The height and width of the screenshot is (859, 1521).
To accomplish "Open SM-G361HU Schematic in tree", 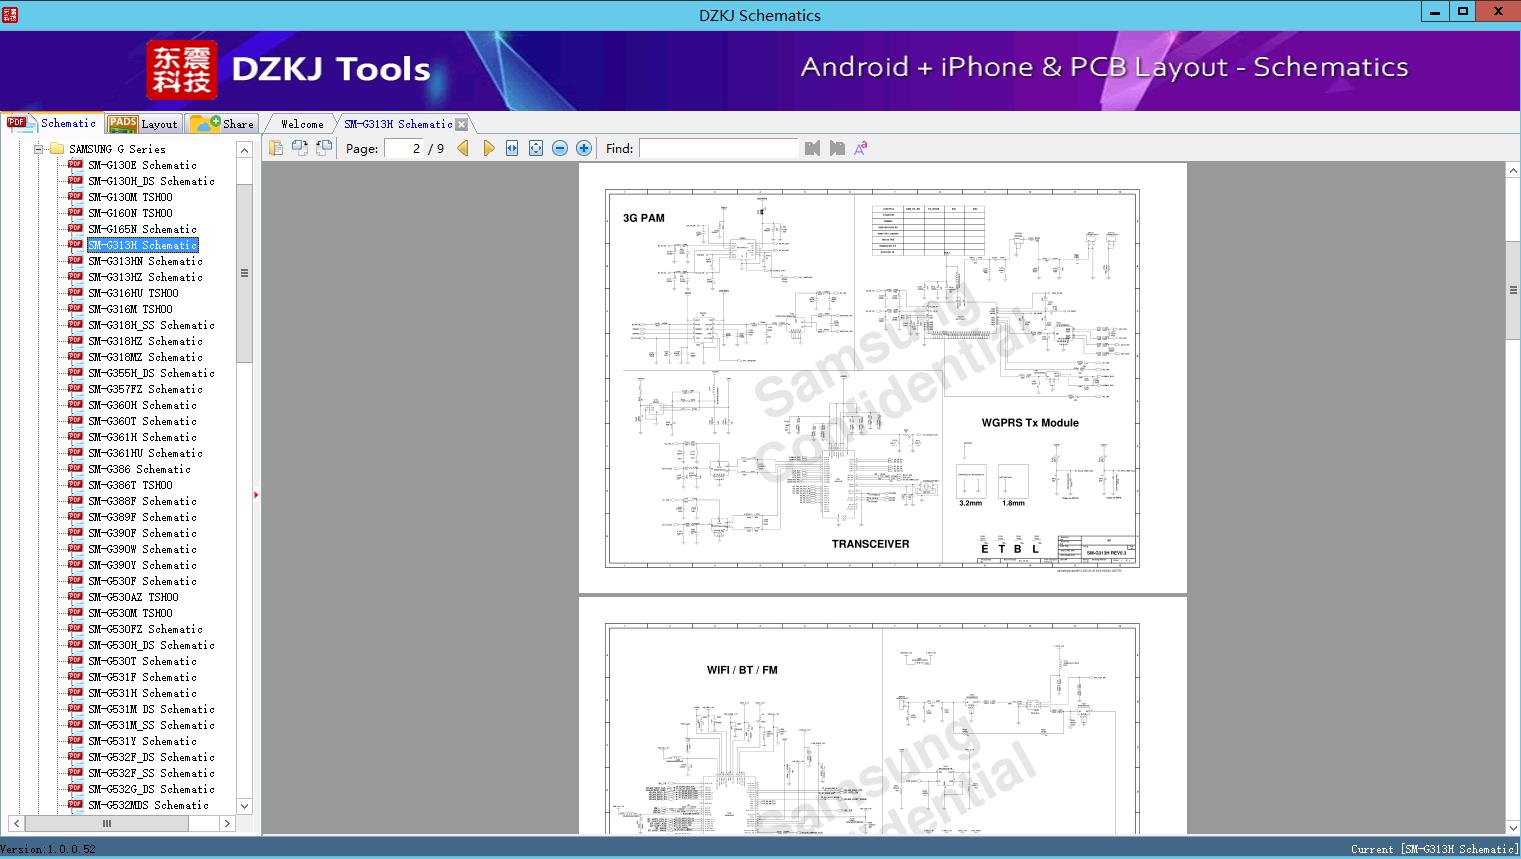I will click(145, 453).
